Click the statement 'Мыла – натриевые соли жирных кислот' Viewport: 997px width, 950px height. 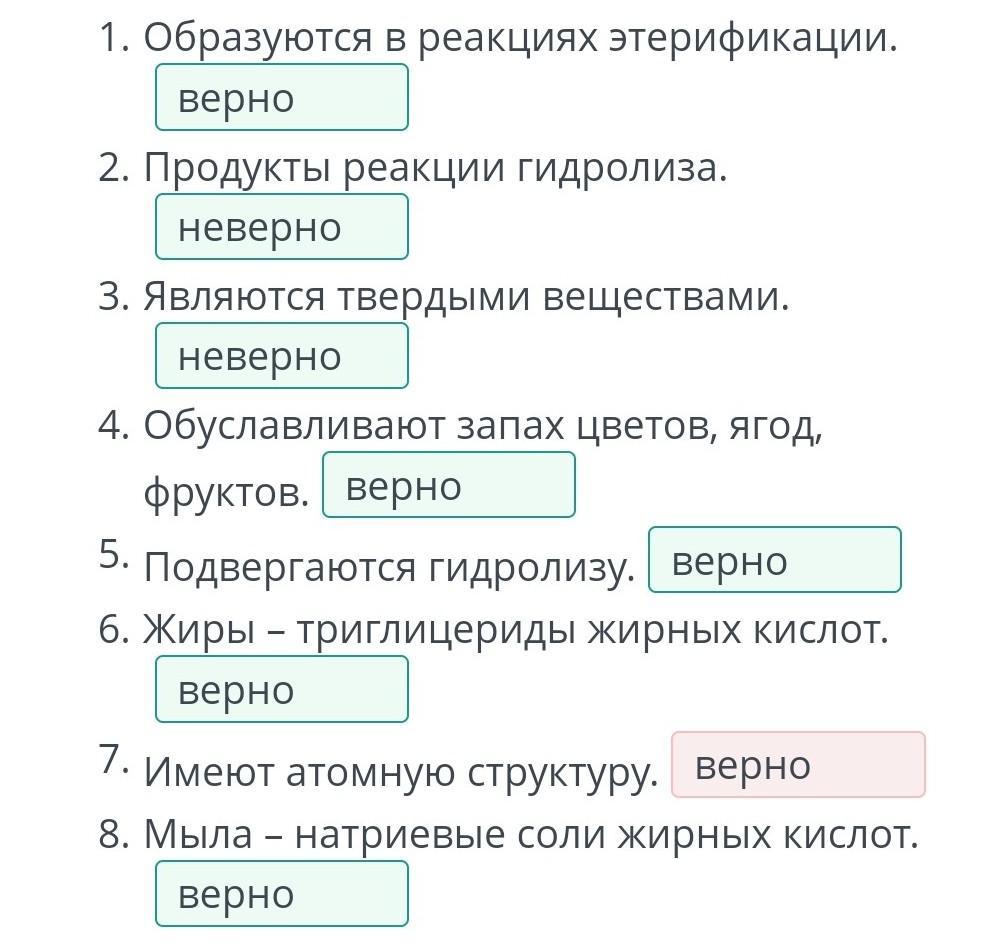click(x=531, y=834)
